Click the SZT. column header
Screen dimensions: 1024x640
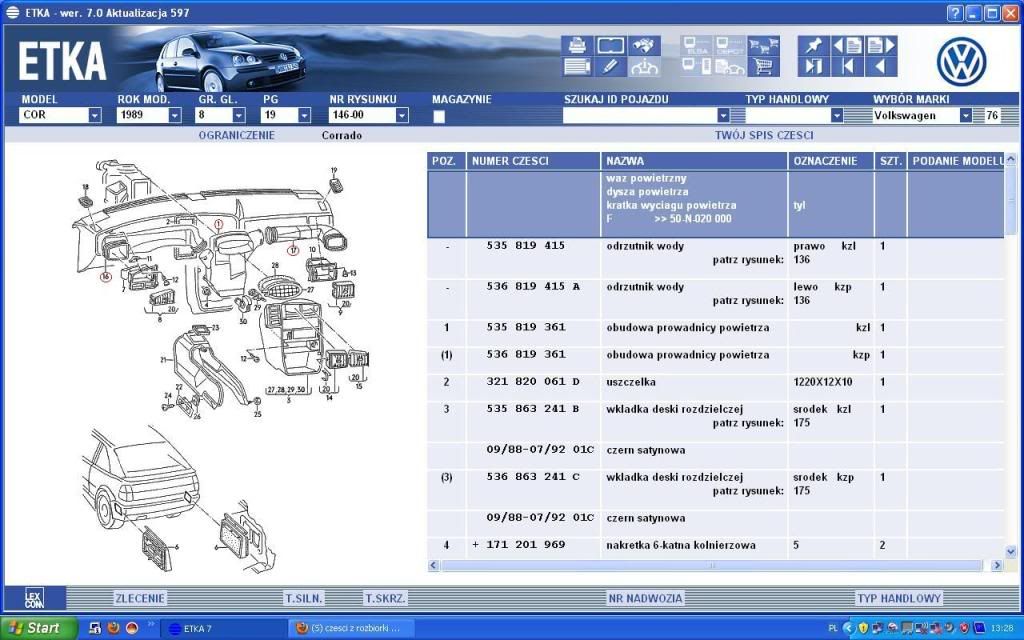891,161
